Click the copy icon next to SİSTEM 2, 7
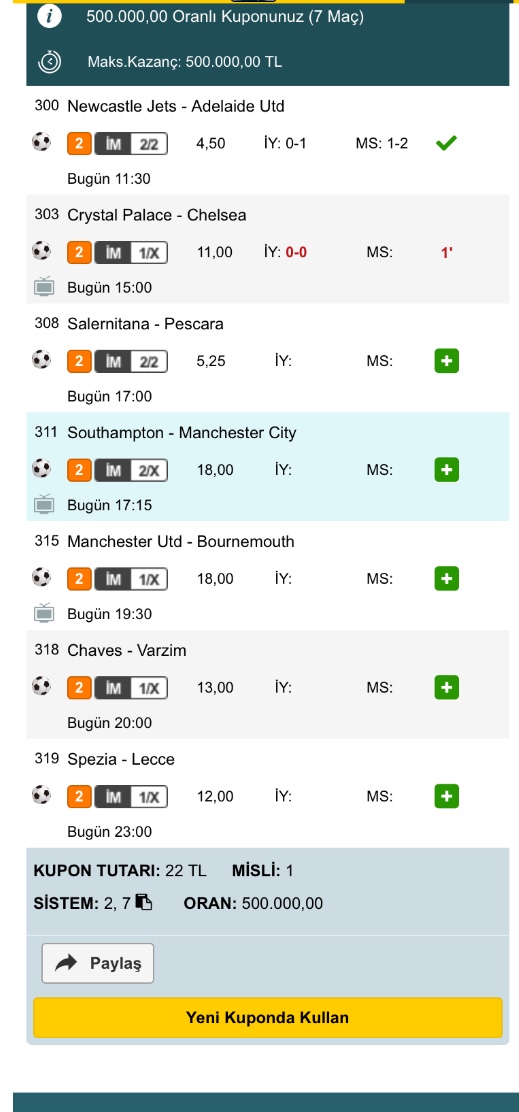 point(144,903)
